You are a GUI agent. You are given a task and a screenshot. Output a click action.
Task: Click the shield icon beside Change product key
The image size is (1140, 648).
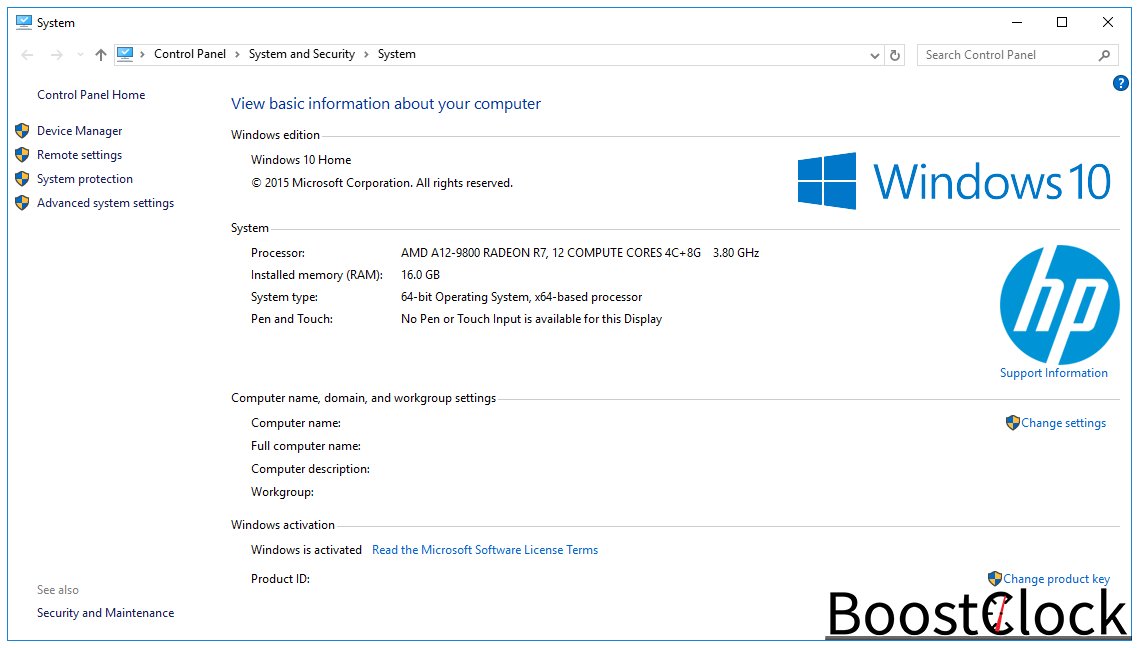(x=995, y=579)
